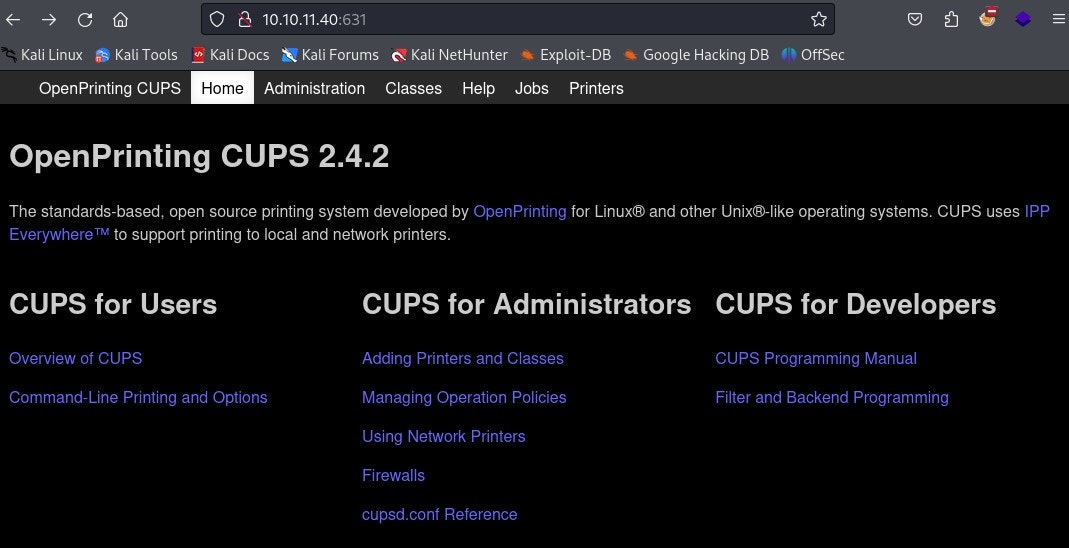The width and height of the screenshot is (1069, 548).
Task: Go forward to the next page
Action: (x=48, y=20)
